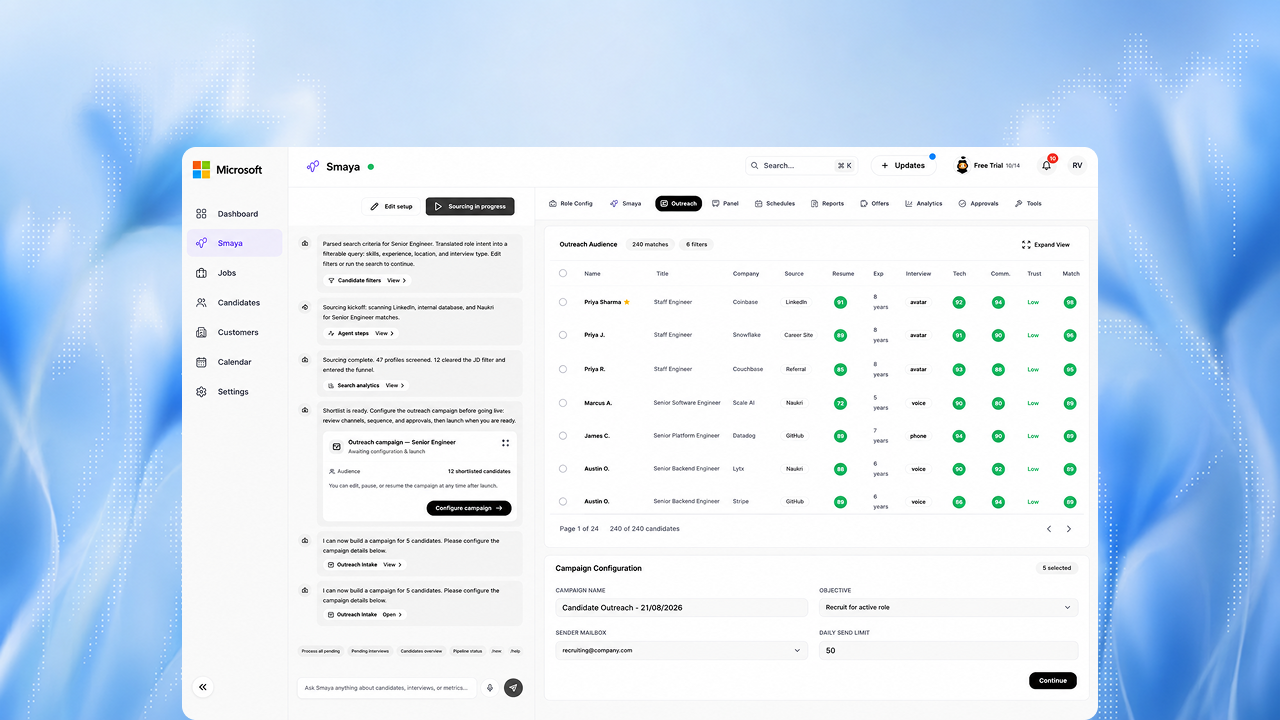The height and width of the screenshot is (720, 1280).
Task: Select Smaya in the left sidebar
Action: pyautogui.click(x=235, y=243)
